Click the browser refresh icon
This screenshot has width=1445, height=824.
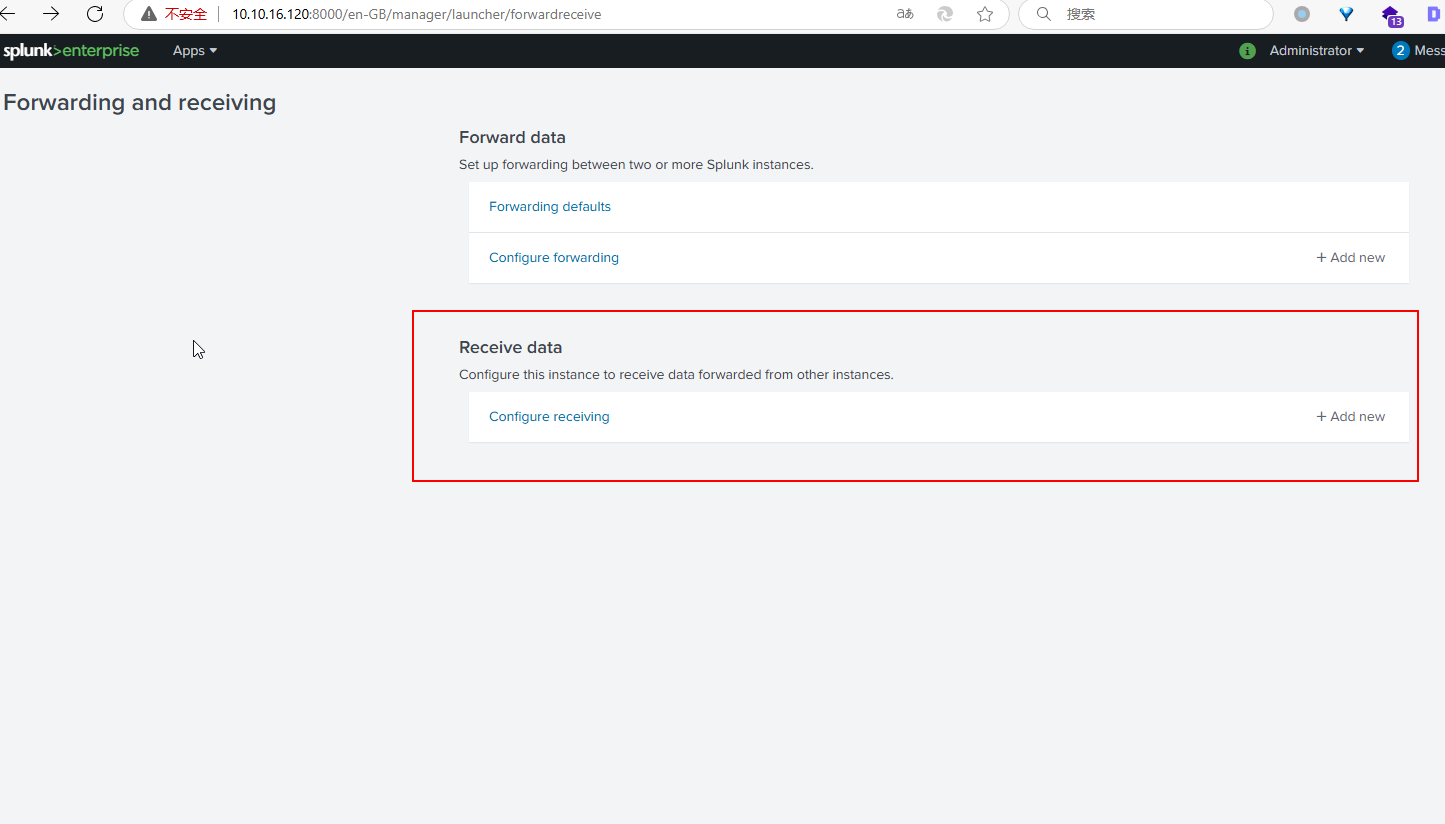pyautogui.click(x=95, y=14)
